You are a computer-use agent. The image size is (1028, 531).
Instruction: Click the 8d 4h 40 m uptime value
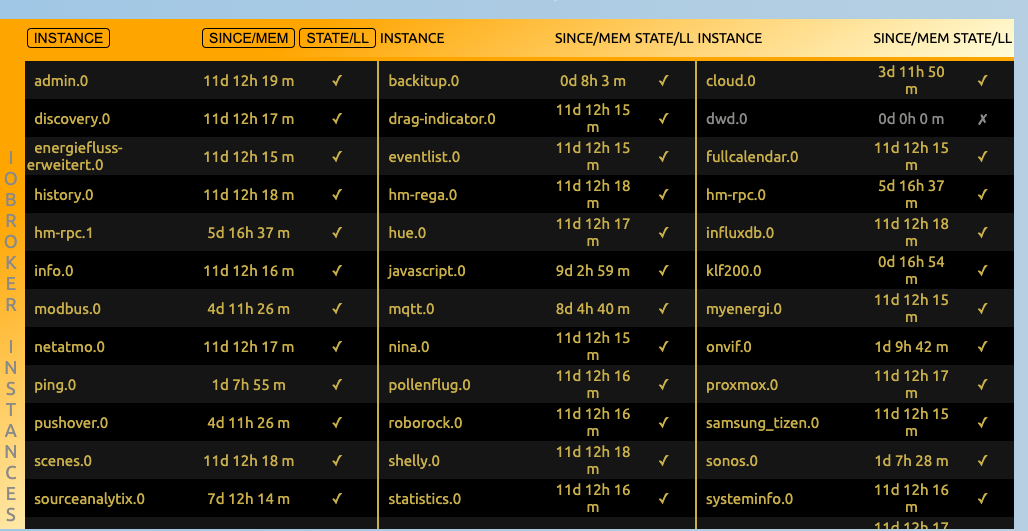[x=593, y=309]
